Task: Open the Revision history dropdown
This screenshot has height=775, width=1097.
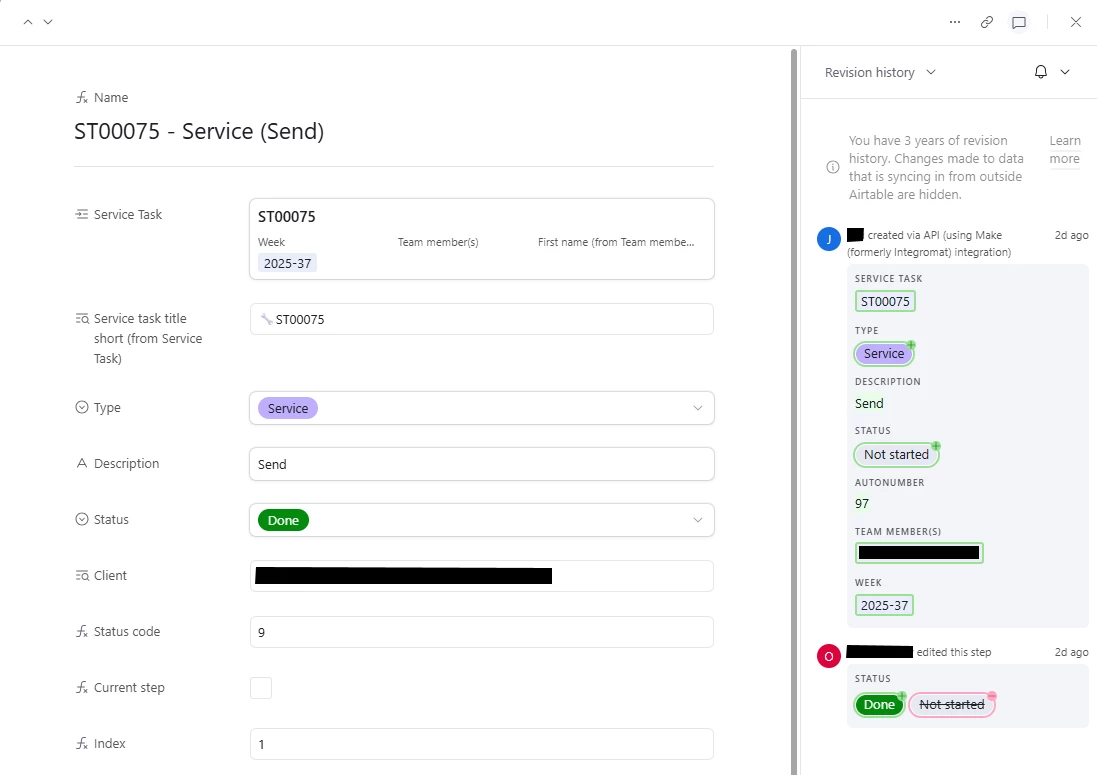Action: [880, 73]
